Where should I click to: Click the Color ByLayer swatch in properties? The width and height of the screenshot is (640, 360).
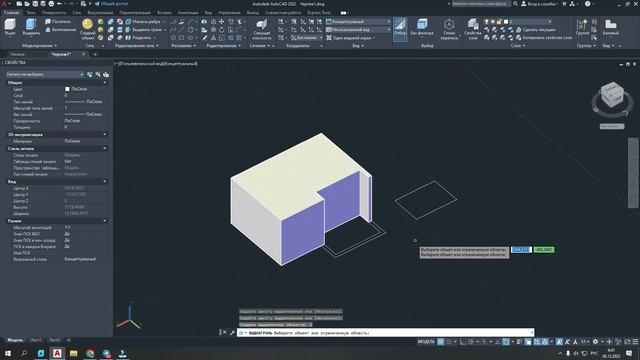tap(67, 89)
